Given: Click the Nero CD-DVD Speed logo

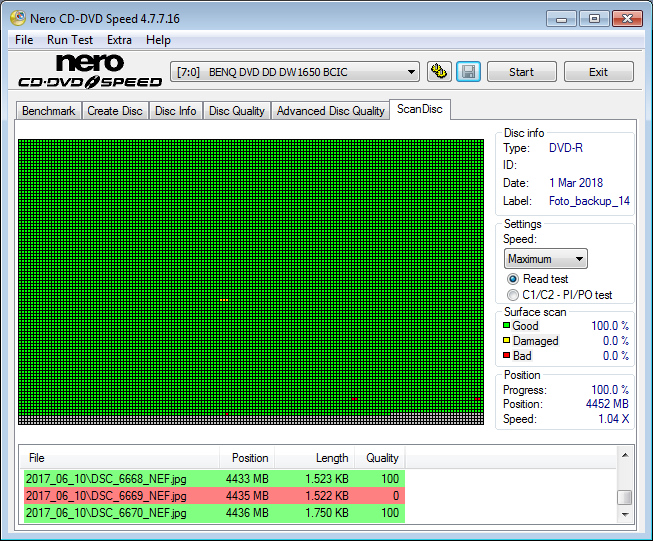Looking at the screenshot, I should click(x=90, y=71).
